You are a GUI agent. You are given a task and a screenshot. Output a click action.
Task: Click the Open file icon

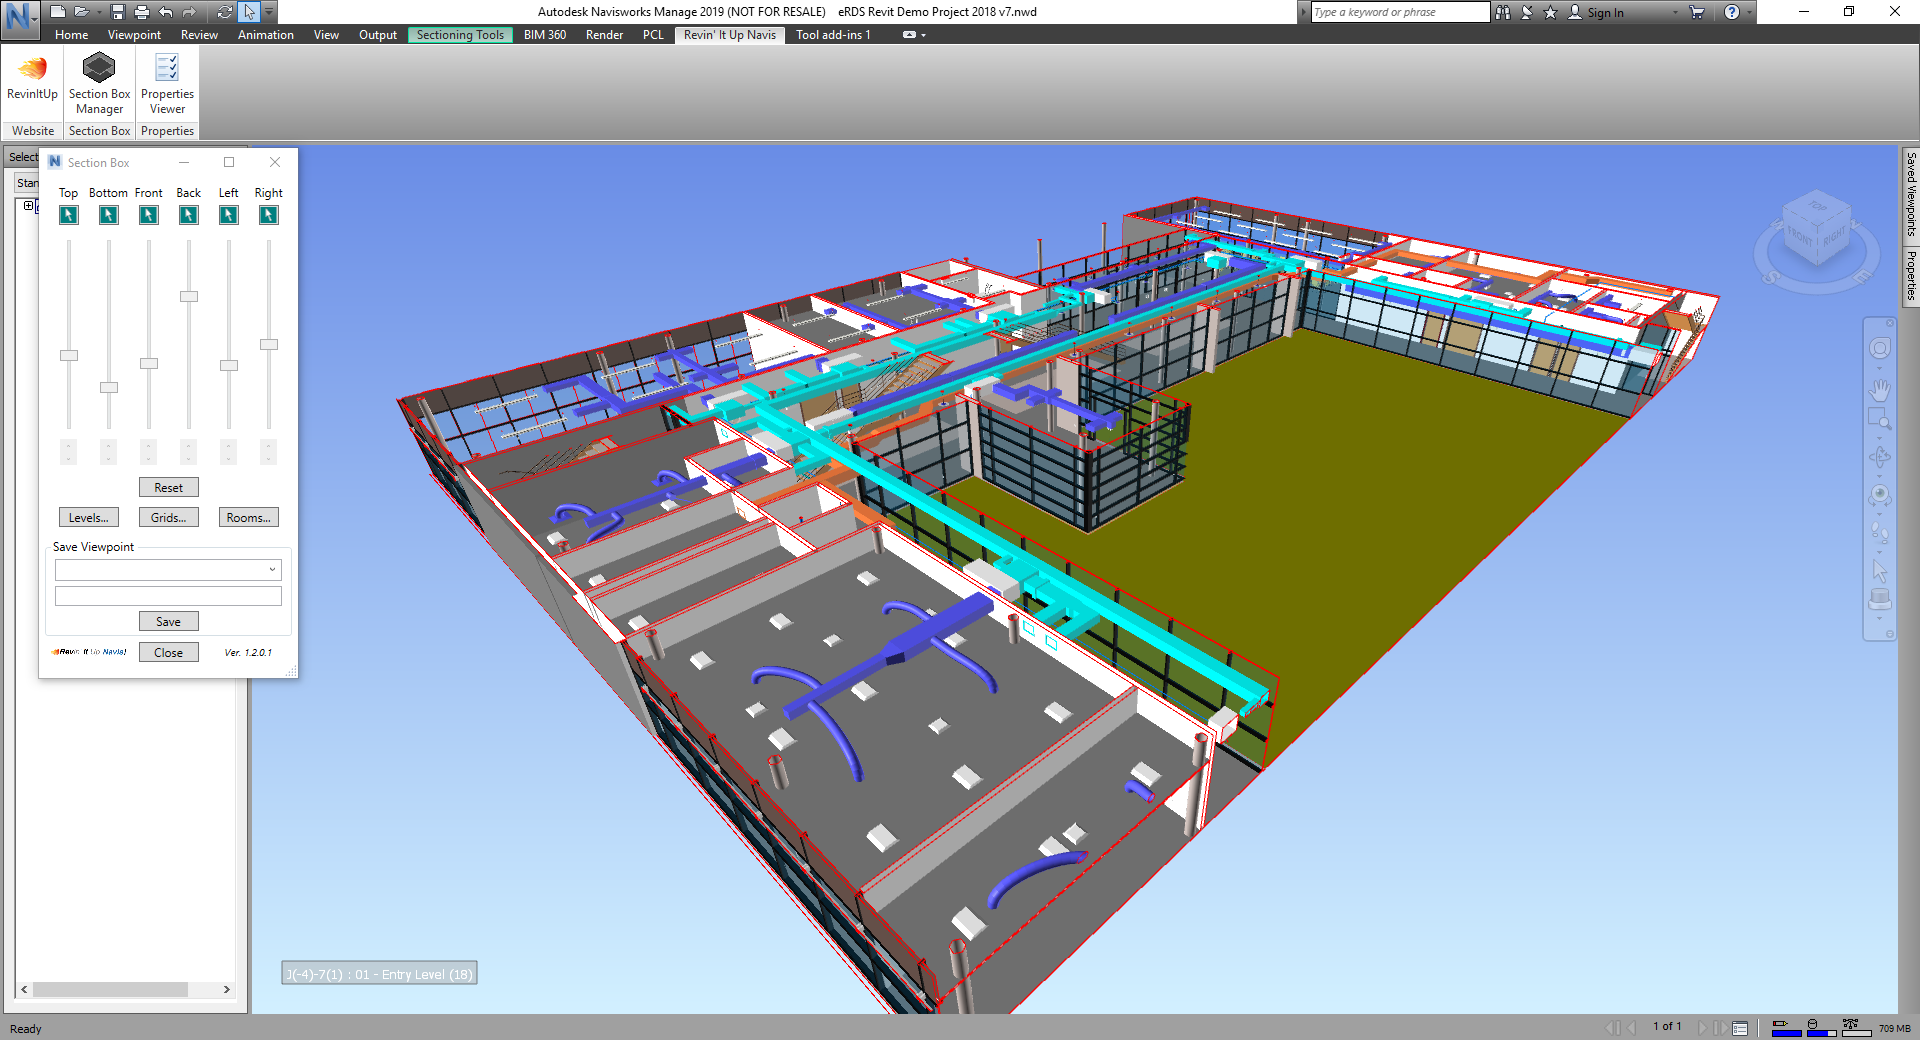[x=81, y=12]
